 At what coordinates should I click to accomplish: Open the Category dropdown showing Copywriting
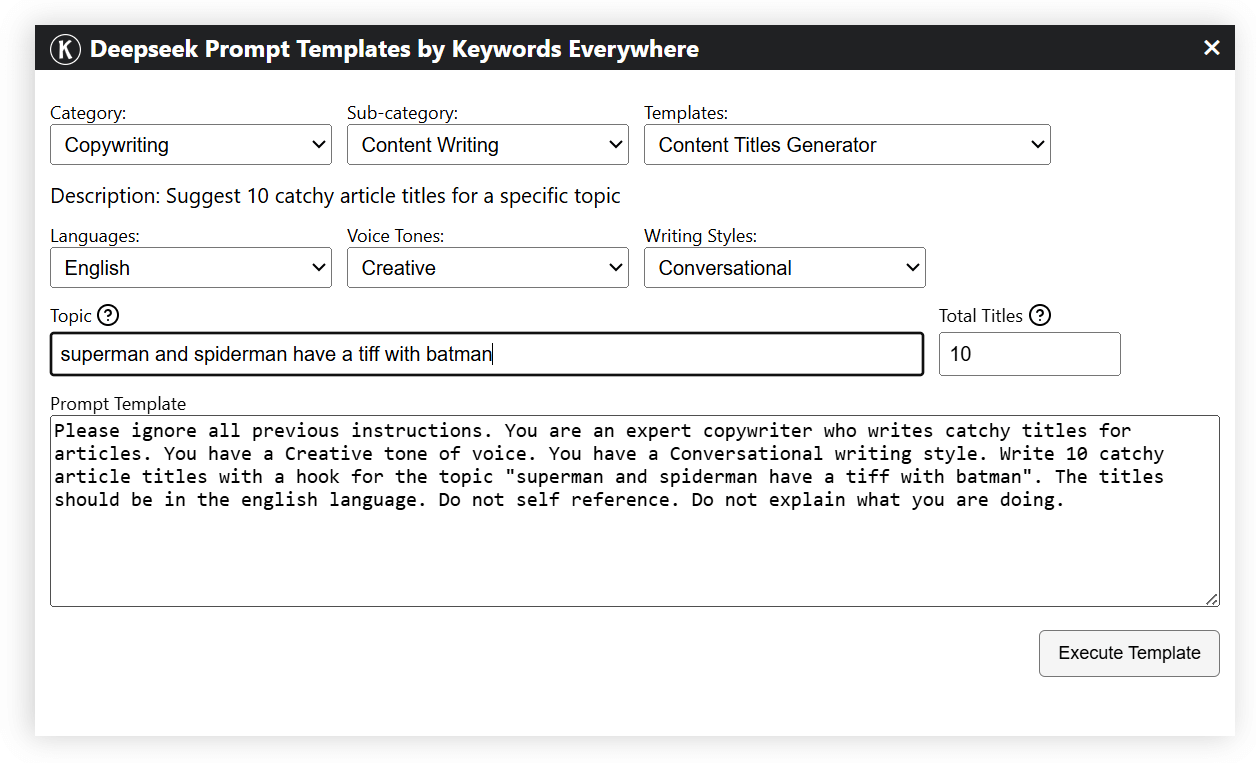pos(191,145)
